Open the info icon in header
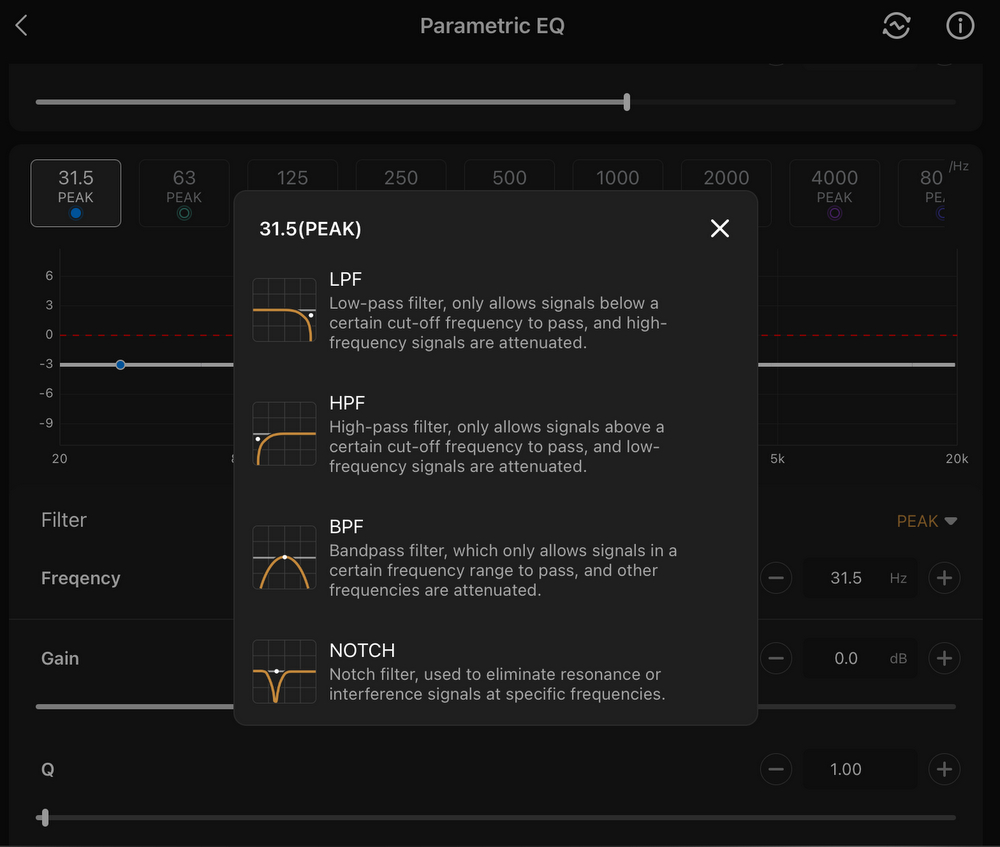The height and width of the screenshot is (847, 1000). pos(960,26)
